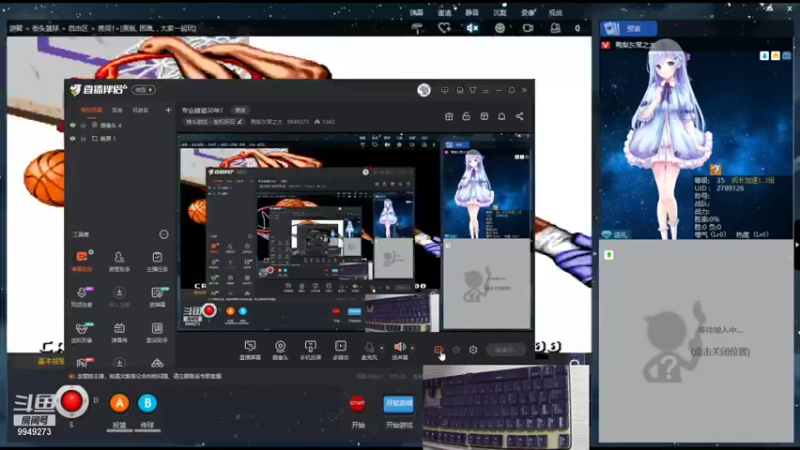Click the user avatar in companion title bar
This screenshot has height=450, width=800.
tap(423, 90)
